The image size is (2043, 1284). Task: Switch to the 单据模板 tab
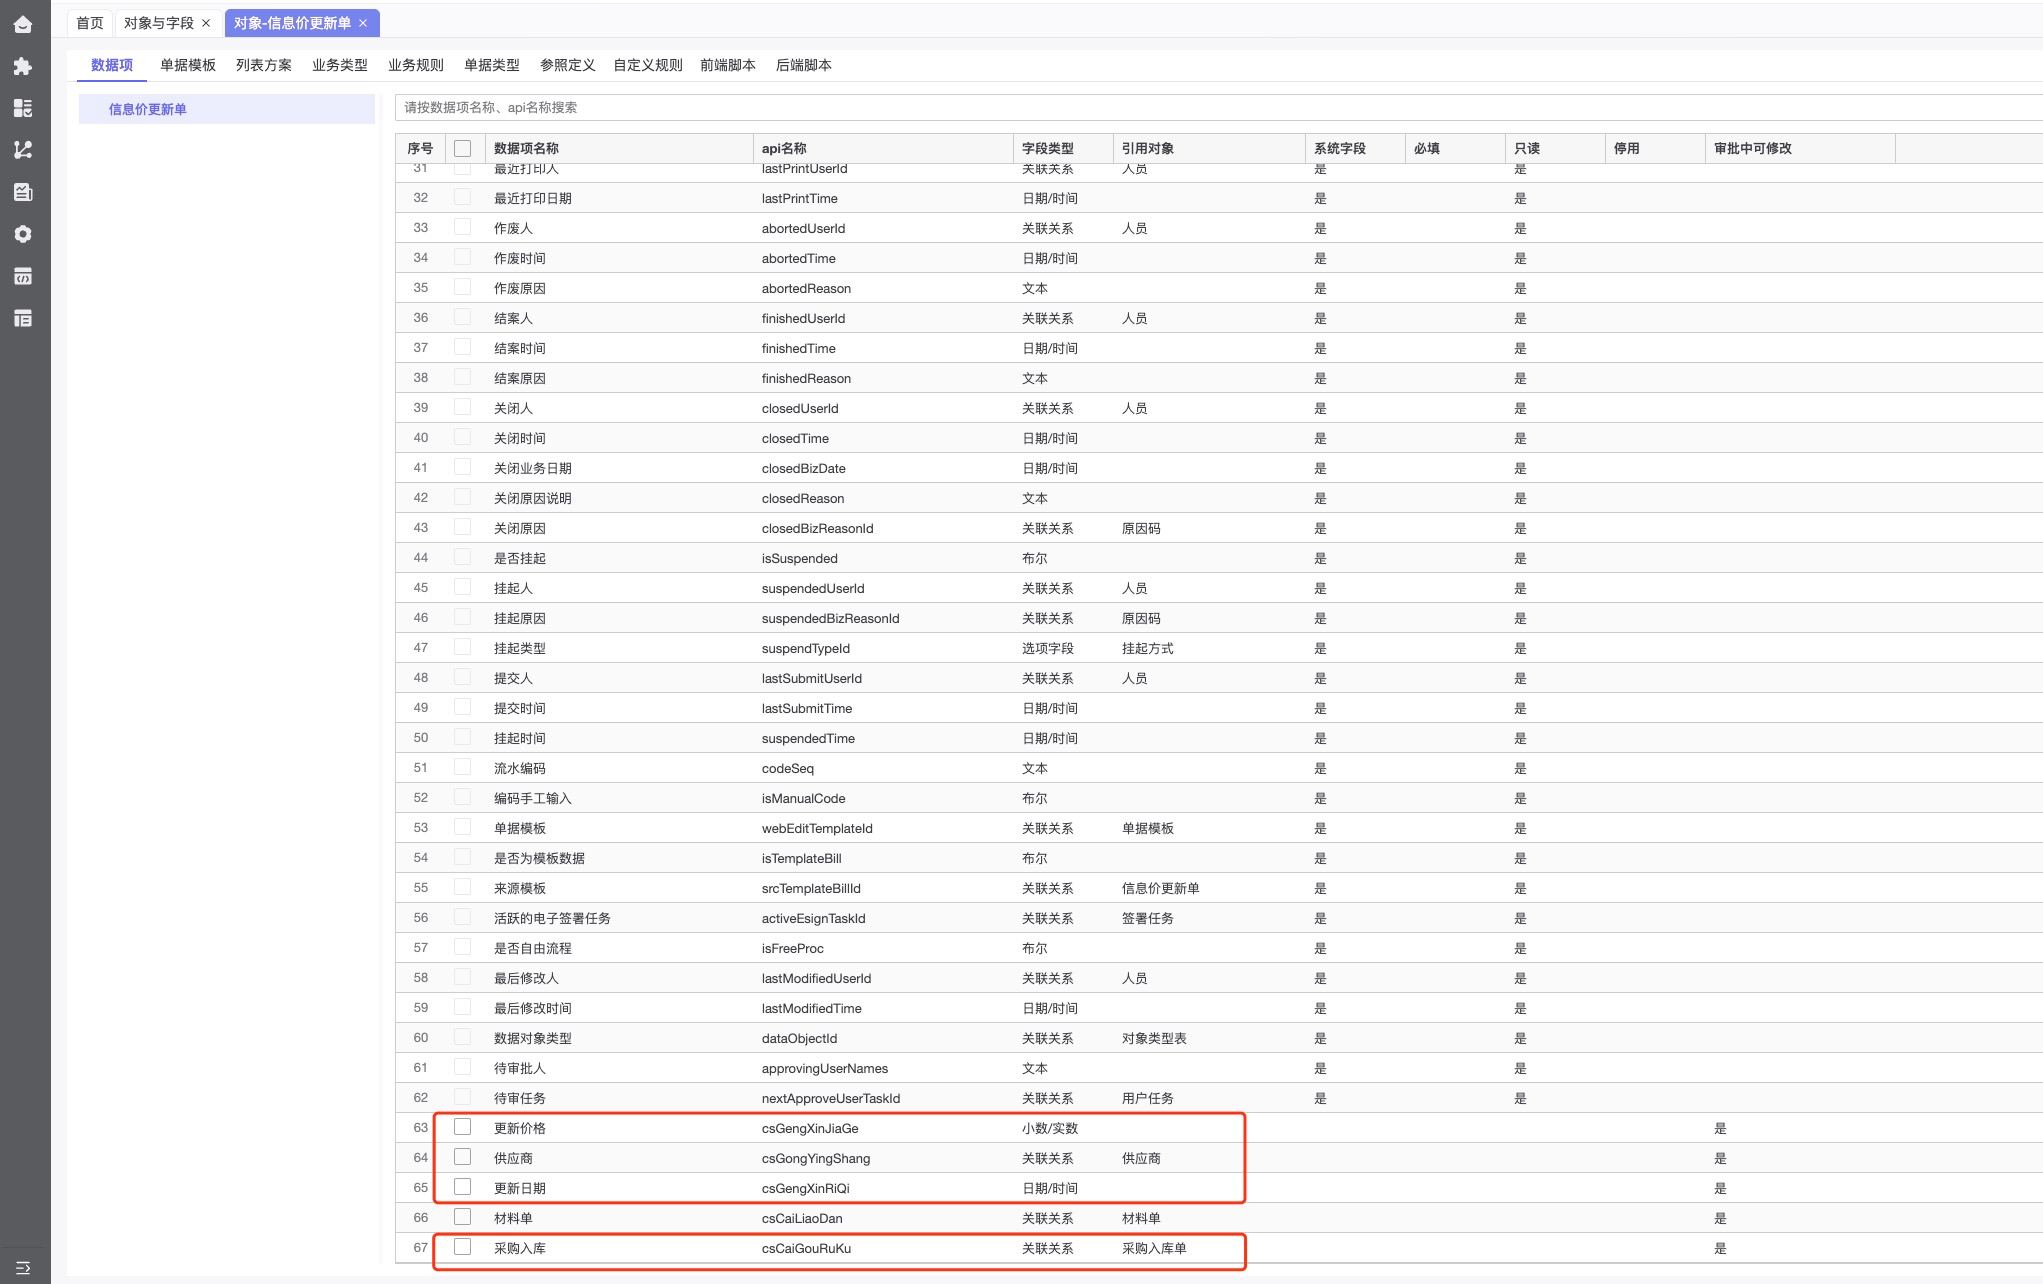(x=187, y=65)
